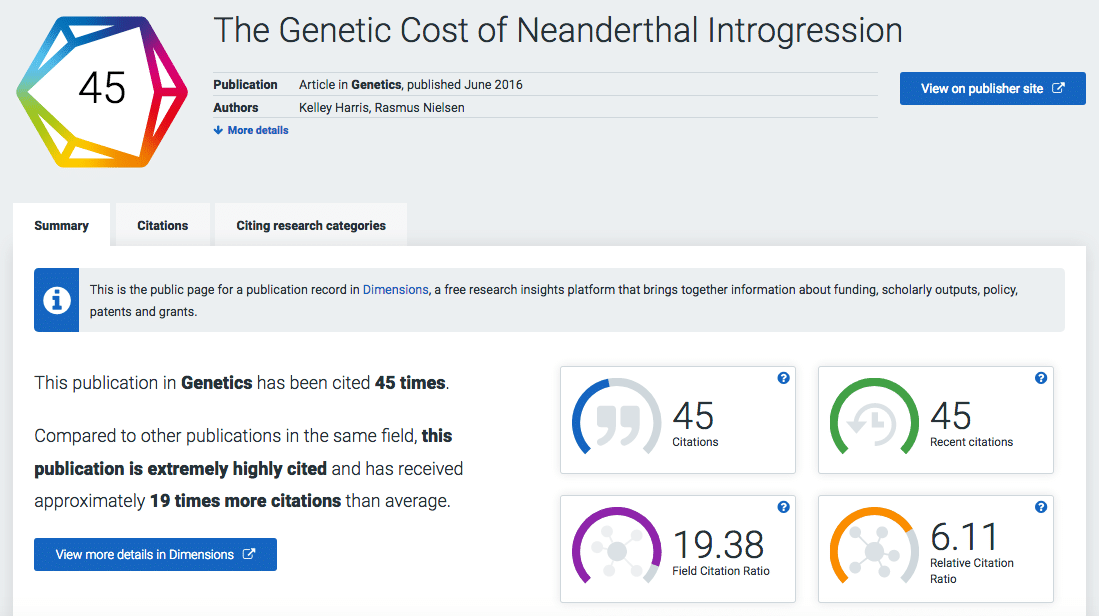This screenshot has height=616, width=1099.
Task: Open help icon on Relative Citation Ratio card
Action: pyautogui.click(x=1041, y=507)
